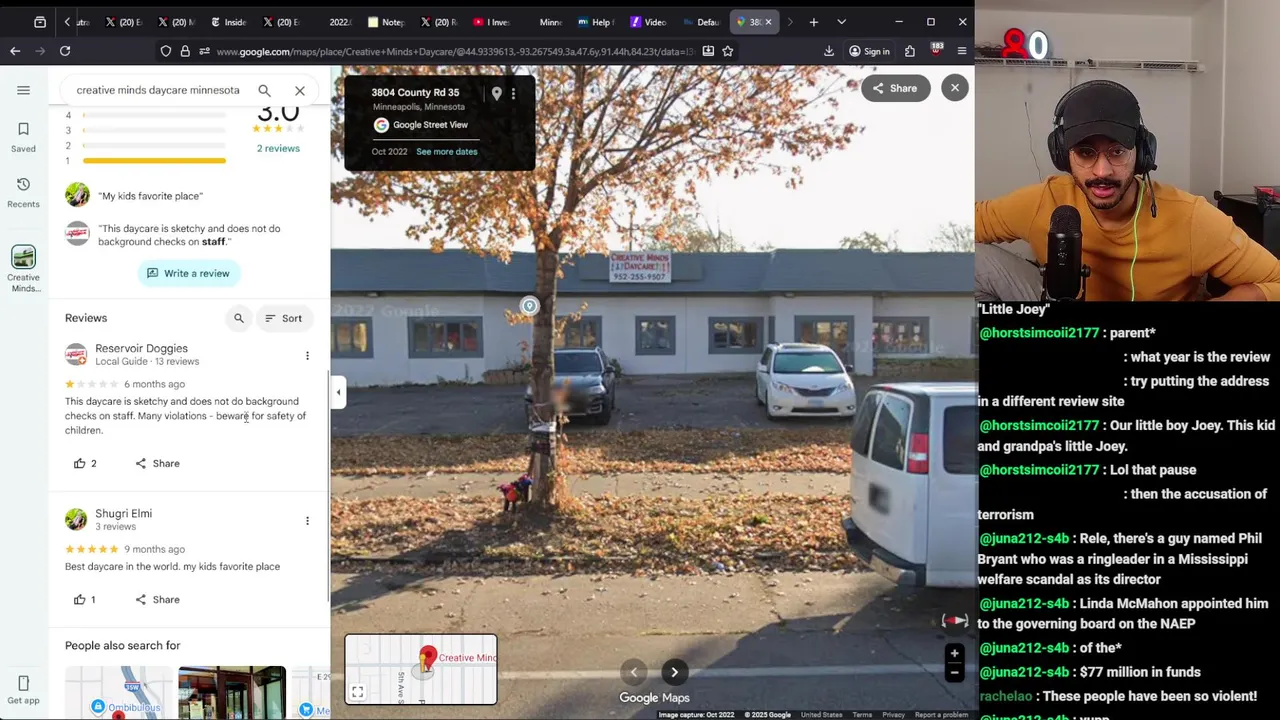This screenshot has width=1280, height=720.
Task: Click See more dates link
Action: pyautogui.click(x=447, y=151)
